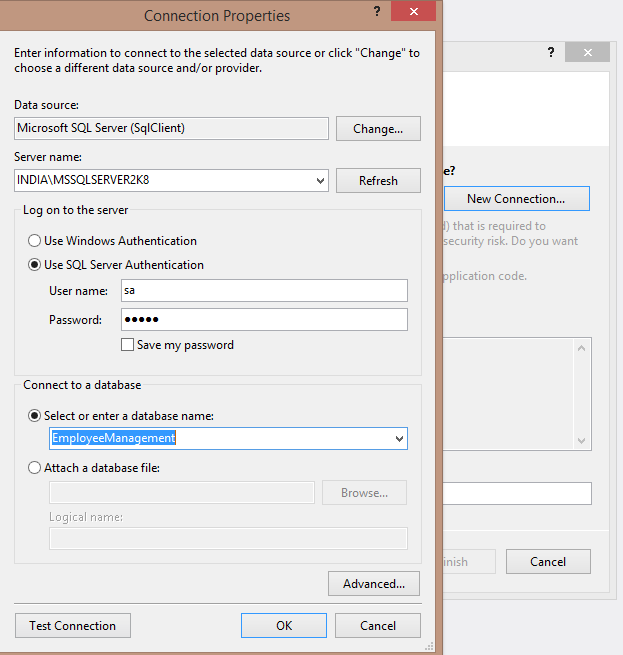623x655 pixels.
Task: Expand the Server name dropdown
Action: (320, 181)
